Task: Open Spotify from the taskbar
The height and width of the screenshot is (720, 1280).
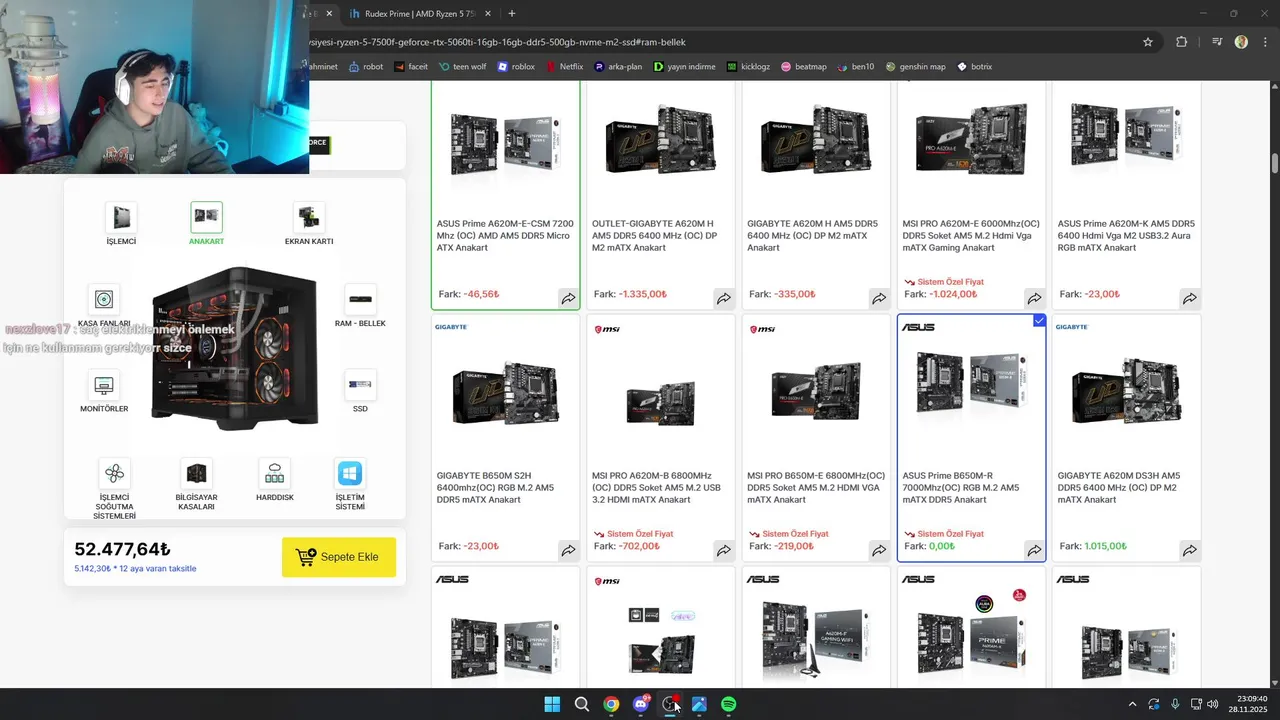Action: [729, 704]
